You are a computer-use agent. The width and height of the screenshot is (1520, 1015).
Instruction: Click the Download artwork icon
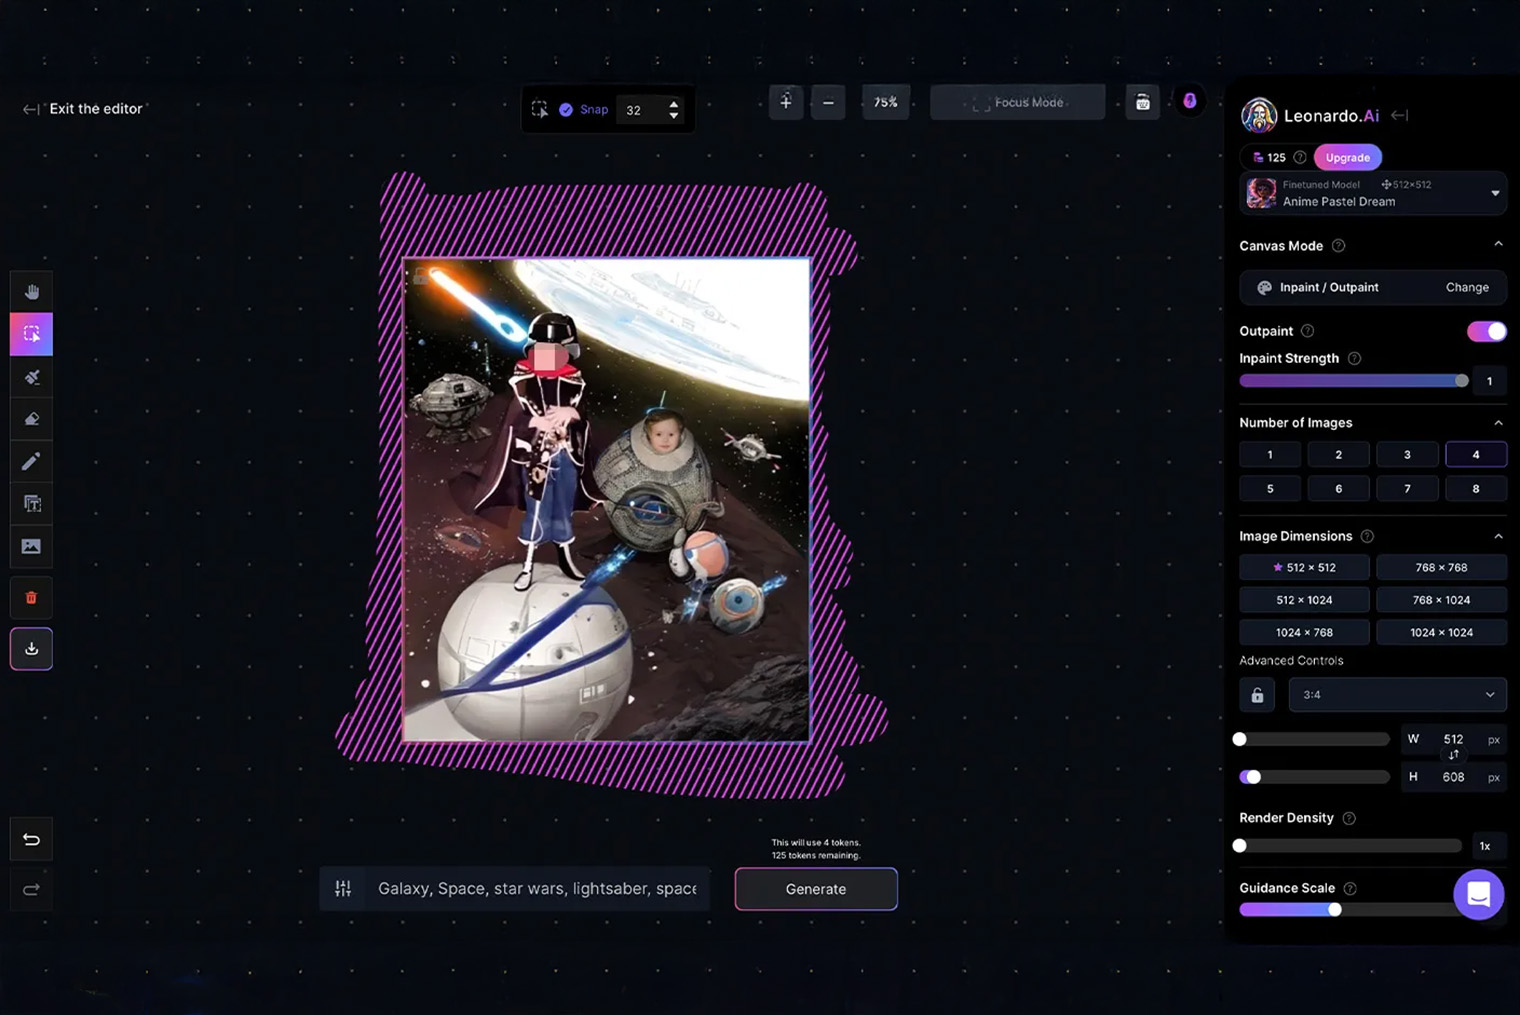click(31, 649)
